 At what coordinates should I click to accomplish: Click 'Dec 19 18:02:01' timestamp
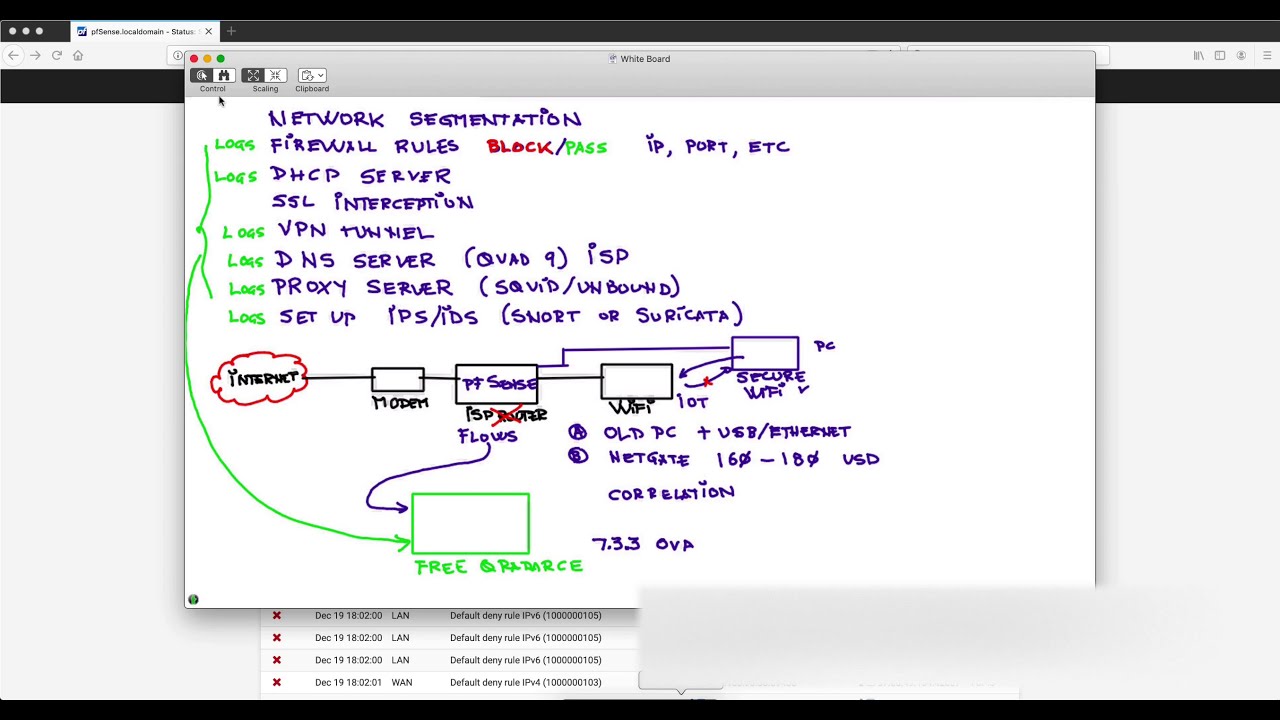pos(348,682)
